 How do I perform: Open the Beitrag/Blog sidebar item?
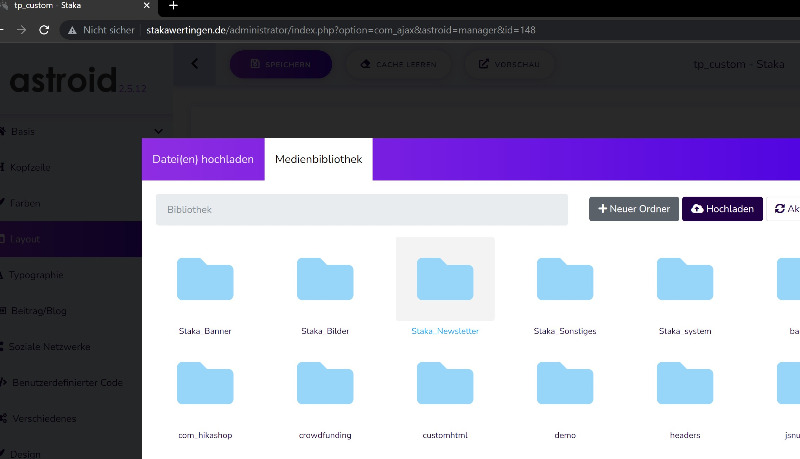click(71, 311)
